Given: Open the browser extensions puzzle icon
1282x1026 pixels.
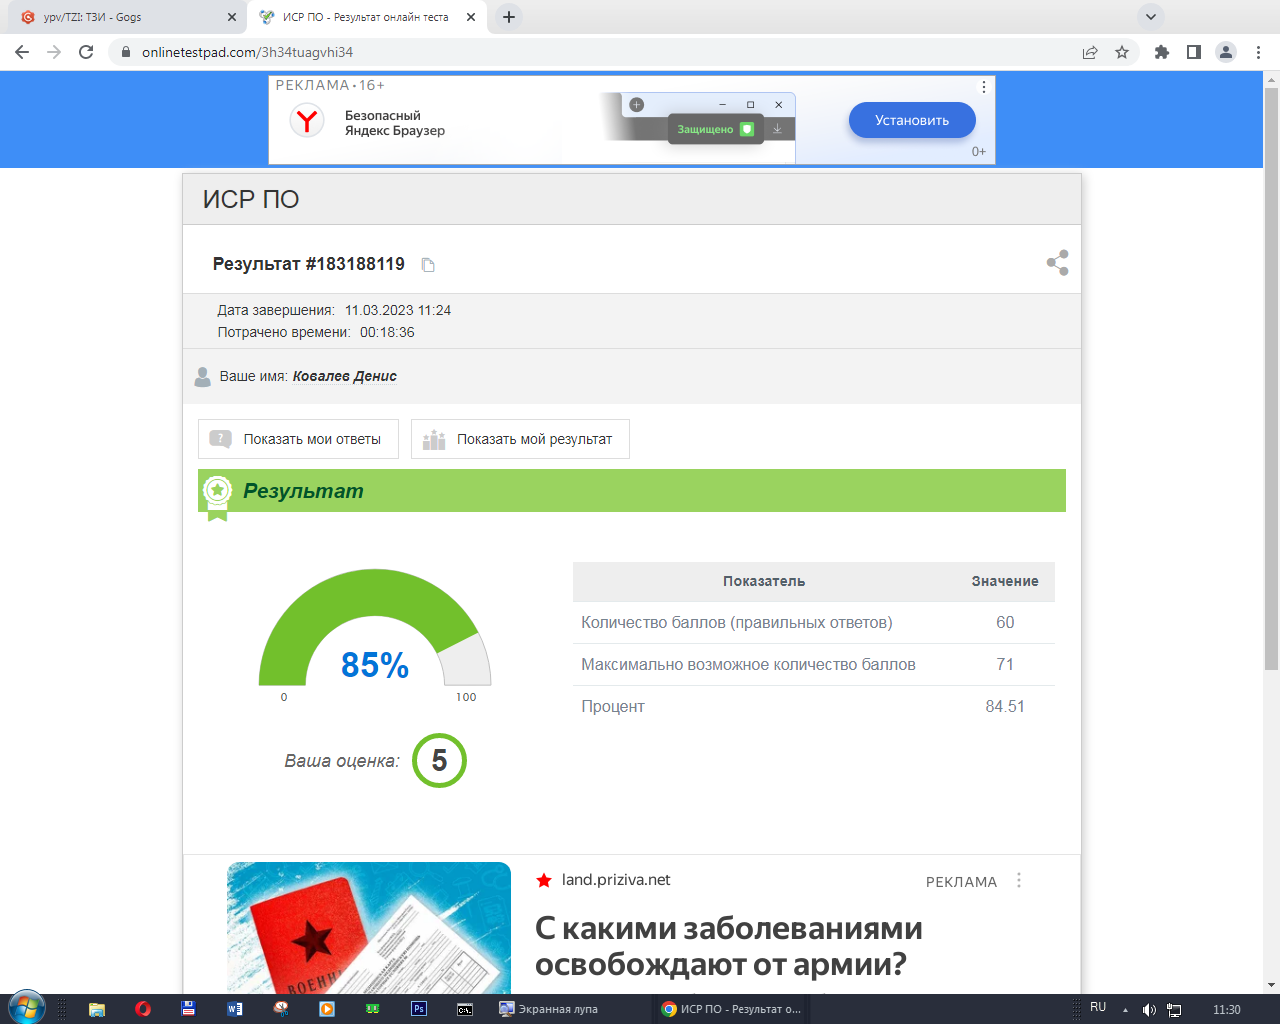Looking at the screenshot, I should (x=1161, y=52).
